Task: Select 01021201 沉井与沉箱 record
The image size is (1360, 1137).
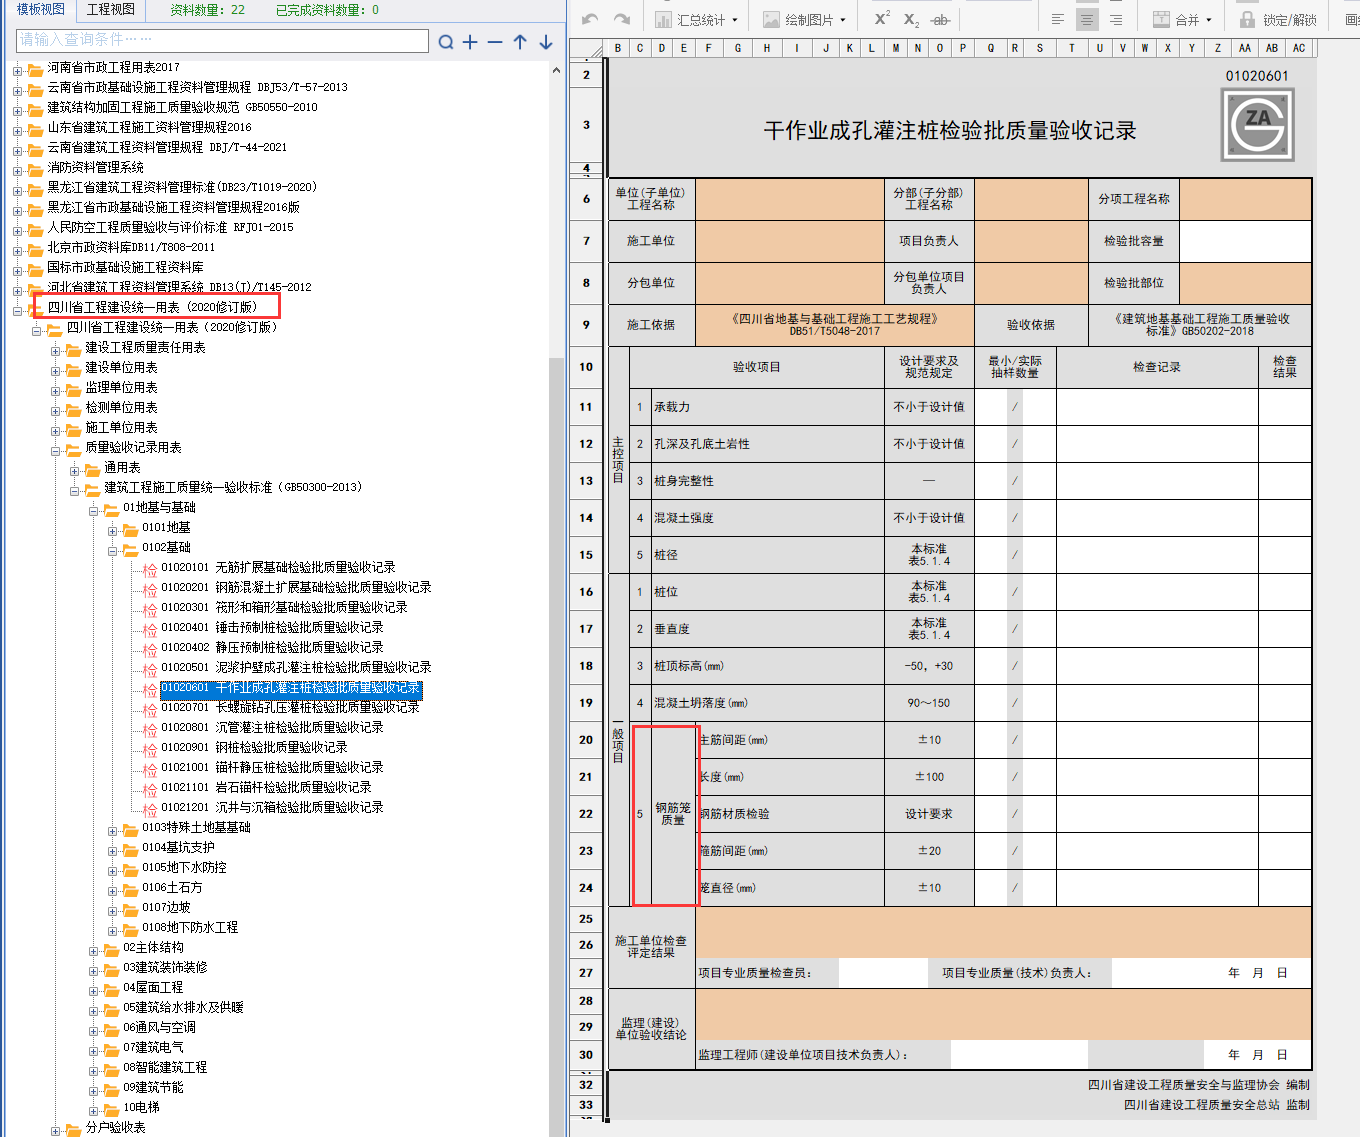Action: pos(272,808)
